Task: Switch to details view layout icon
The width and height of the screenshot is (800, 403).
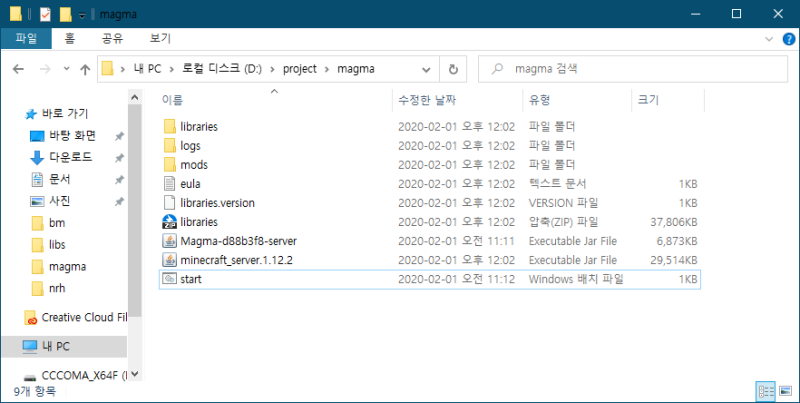Action: click(765, 391)
